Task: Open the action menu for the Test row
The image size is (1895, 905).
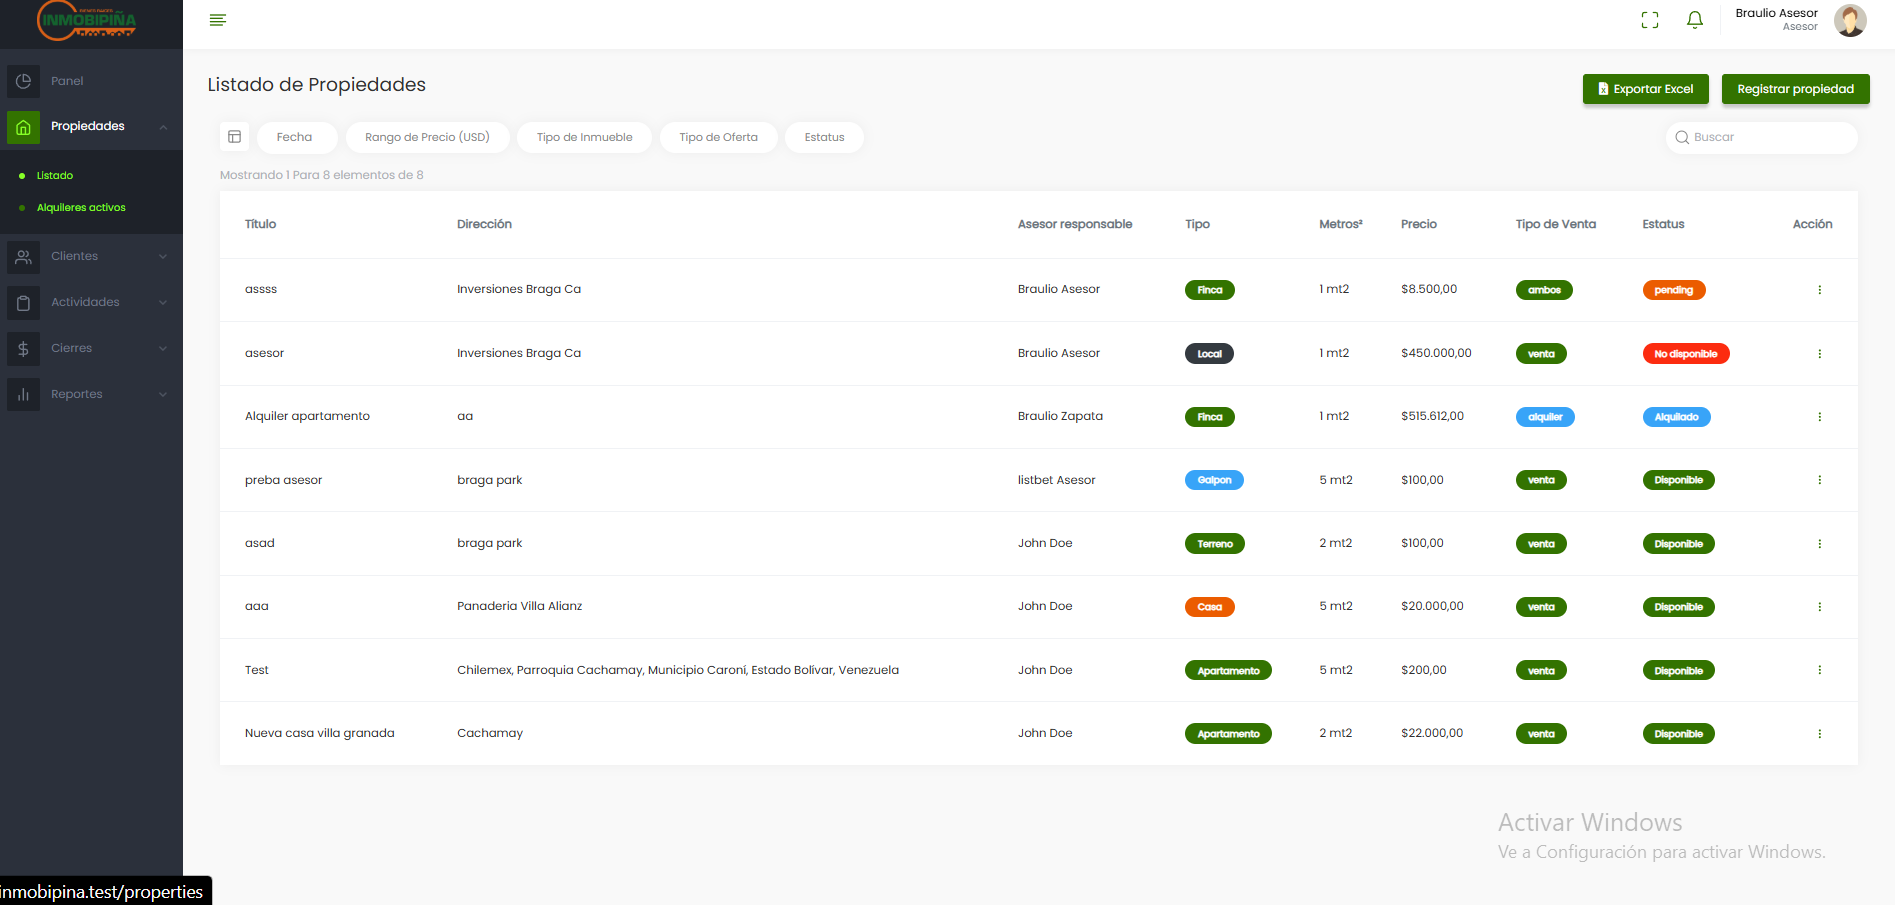Action: tap(1819, 670)
